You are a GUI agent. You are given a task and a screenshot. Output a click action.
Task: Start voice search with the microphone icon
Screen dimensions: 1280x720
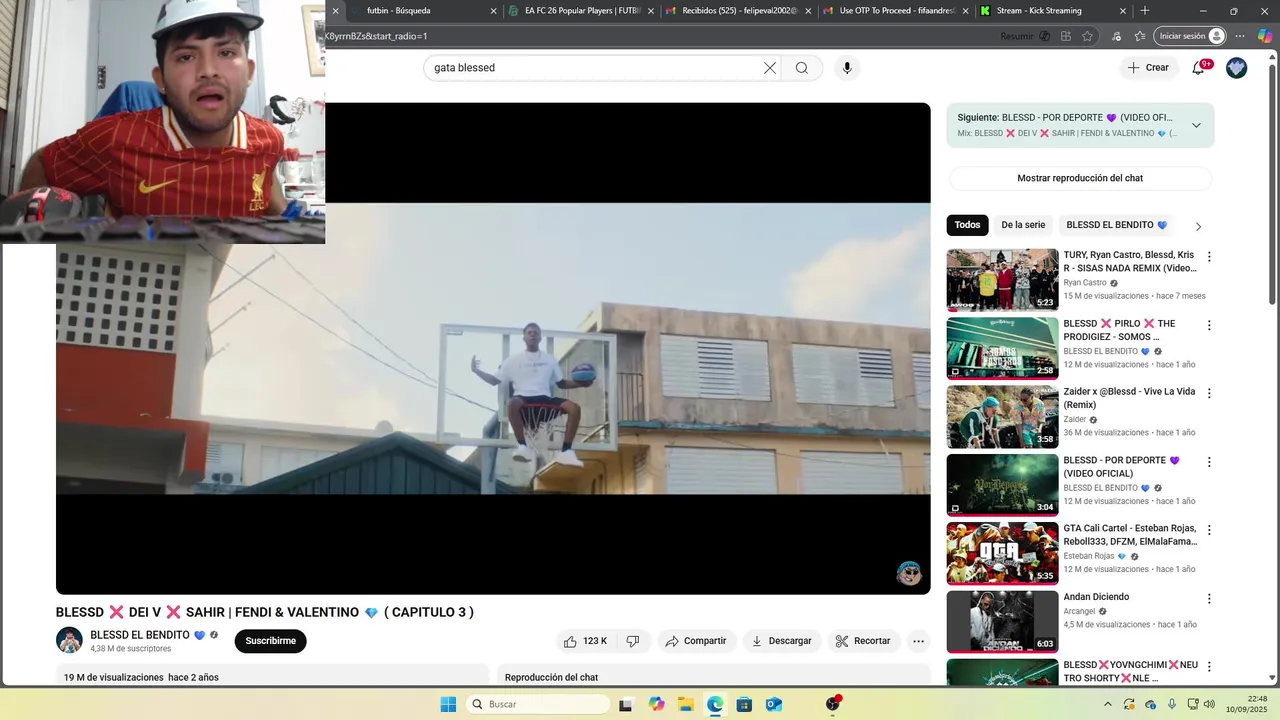(847, 68)
